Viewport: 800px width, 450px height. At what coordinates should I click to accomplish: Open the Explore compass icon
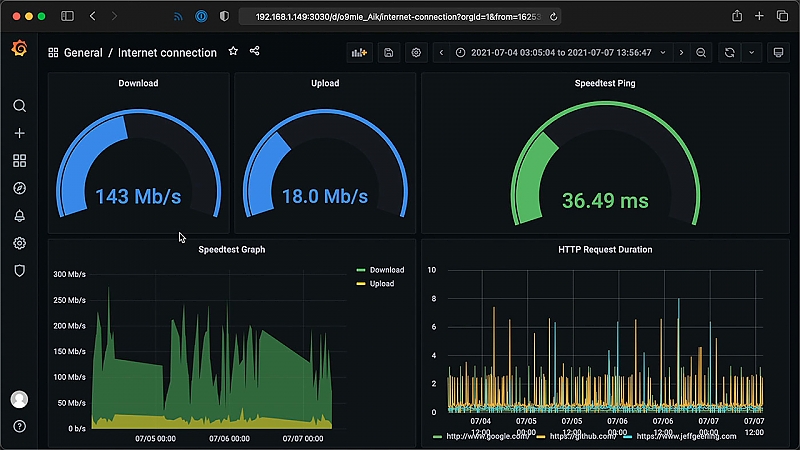19,188
